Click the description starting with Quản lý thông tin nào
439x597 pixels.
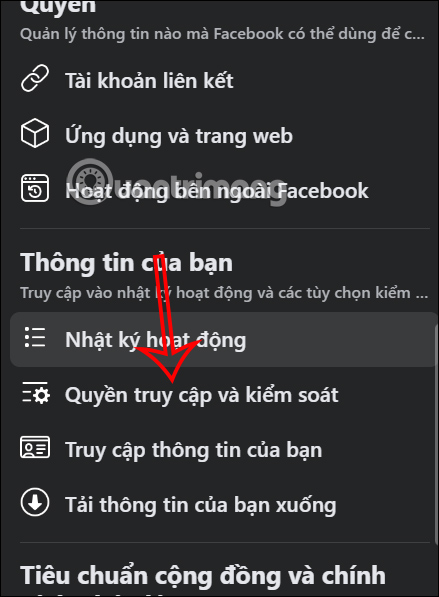pos(222,34)
